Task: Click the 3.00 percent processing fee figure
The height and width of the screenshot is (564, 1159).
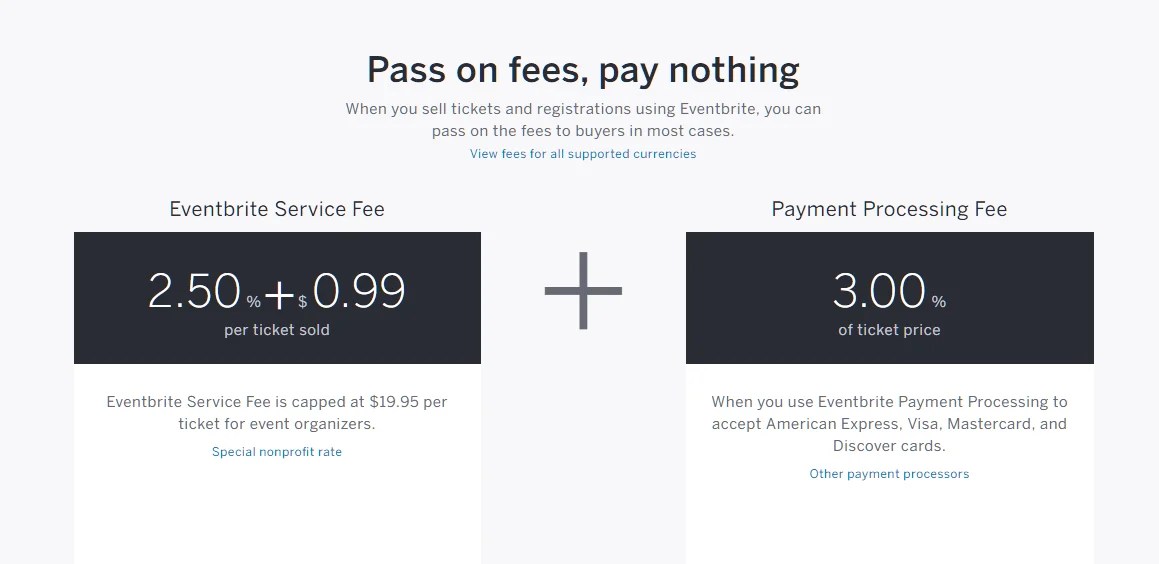Action: coord(879,291)
